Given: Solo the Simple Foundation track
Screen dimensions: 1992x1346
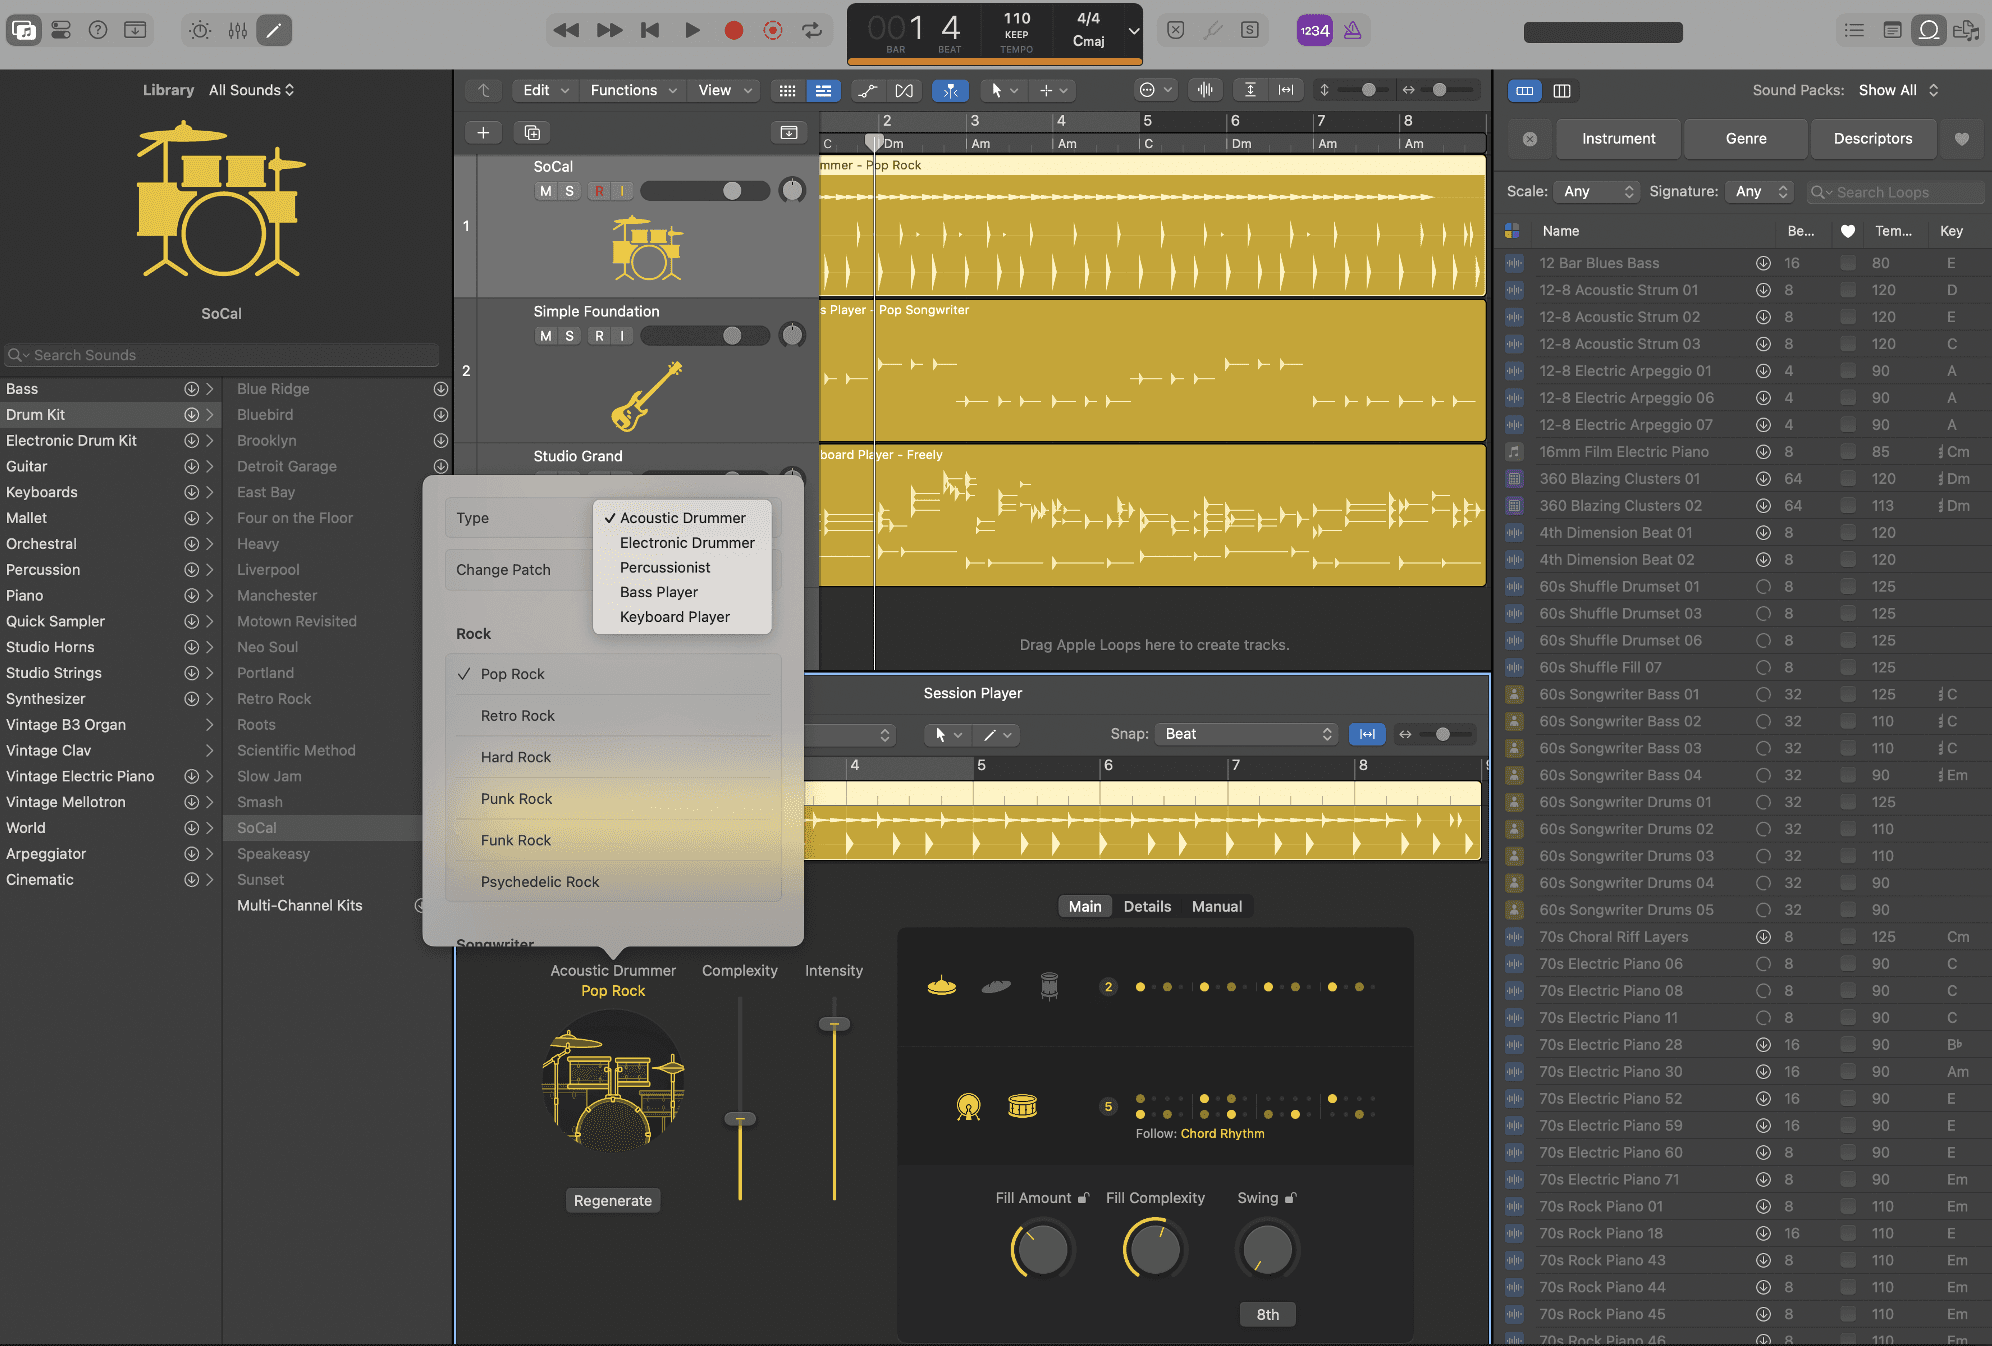Looking at the screenshot, I should click(569, 336).
